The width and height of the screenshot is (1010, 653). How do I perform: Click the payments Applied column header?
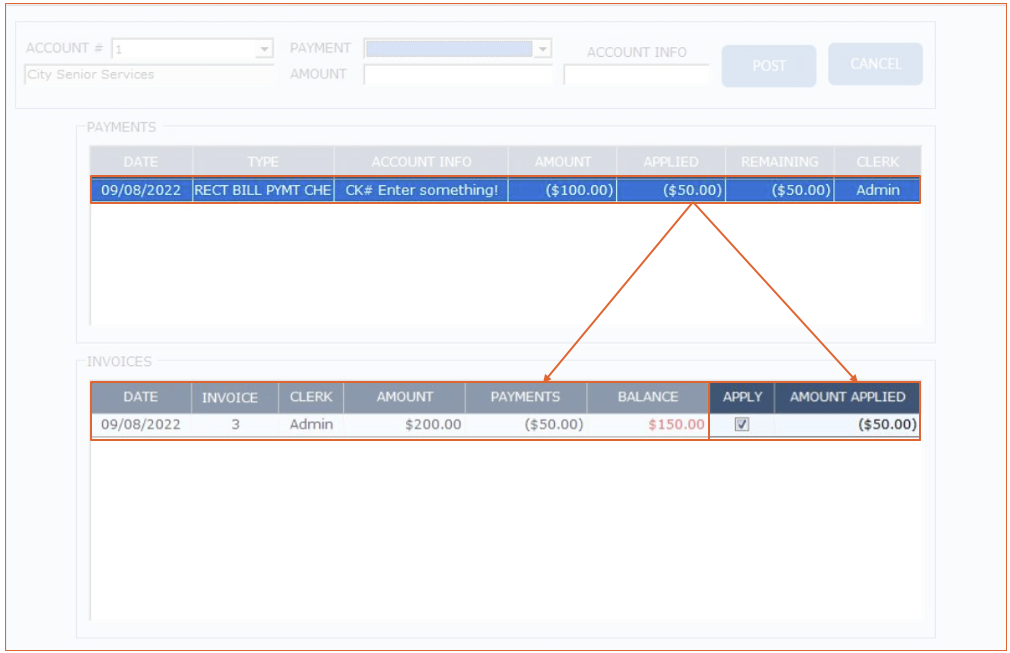(x=670, y=161)
